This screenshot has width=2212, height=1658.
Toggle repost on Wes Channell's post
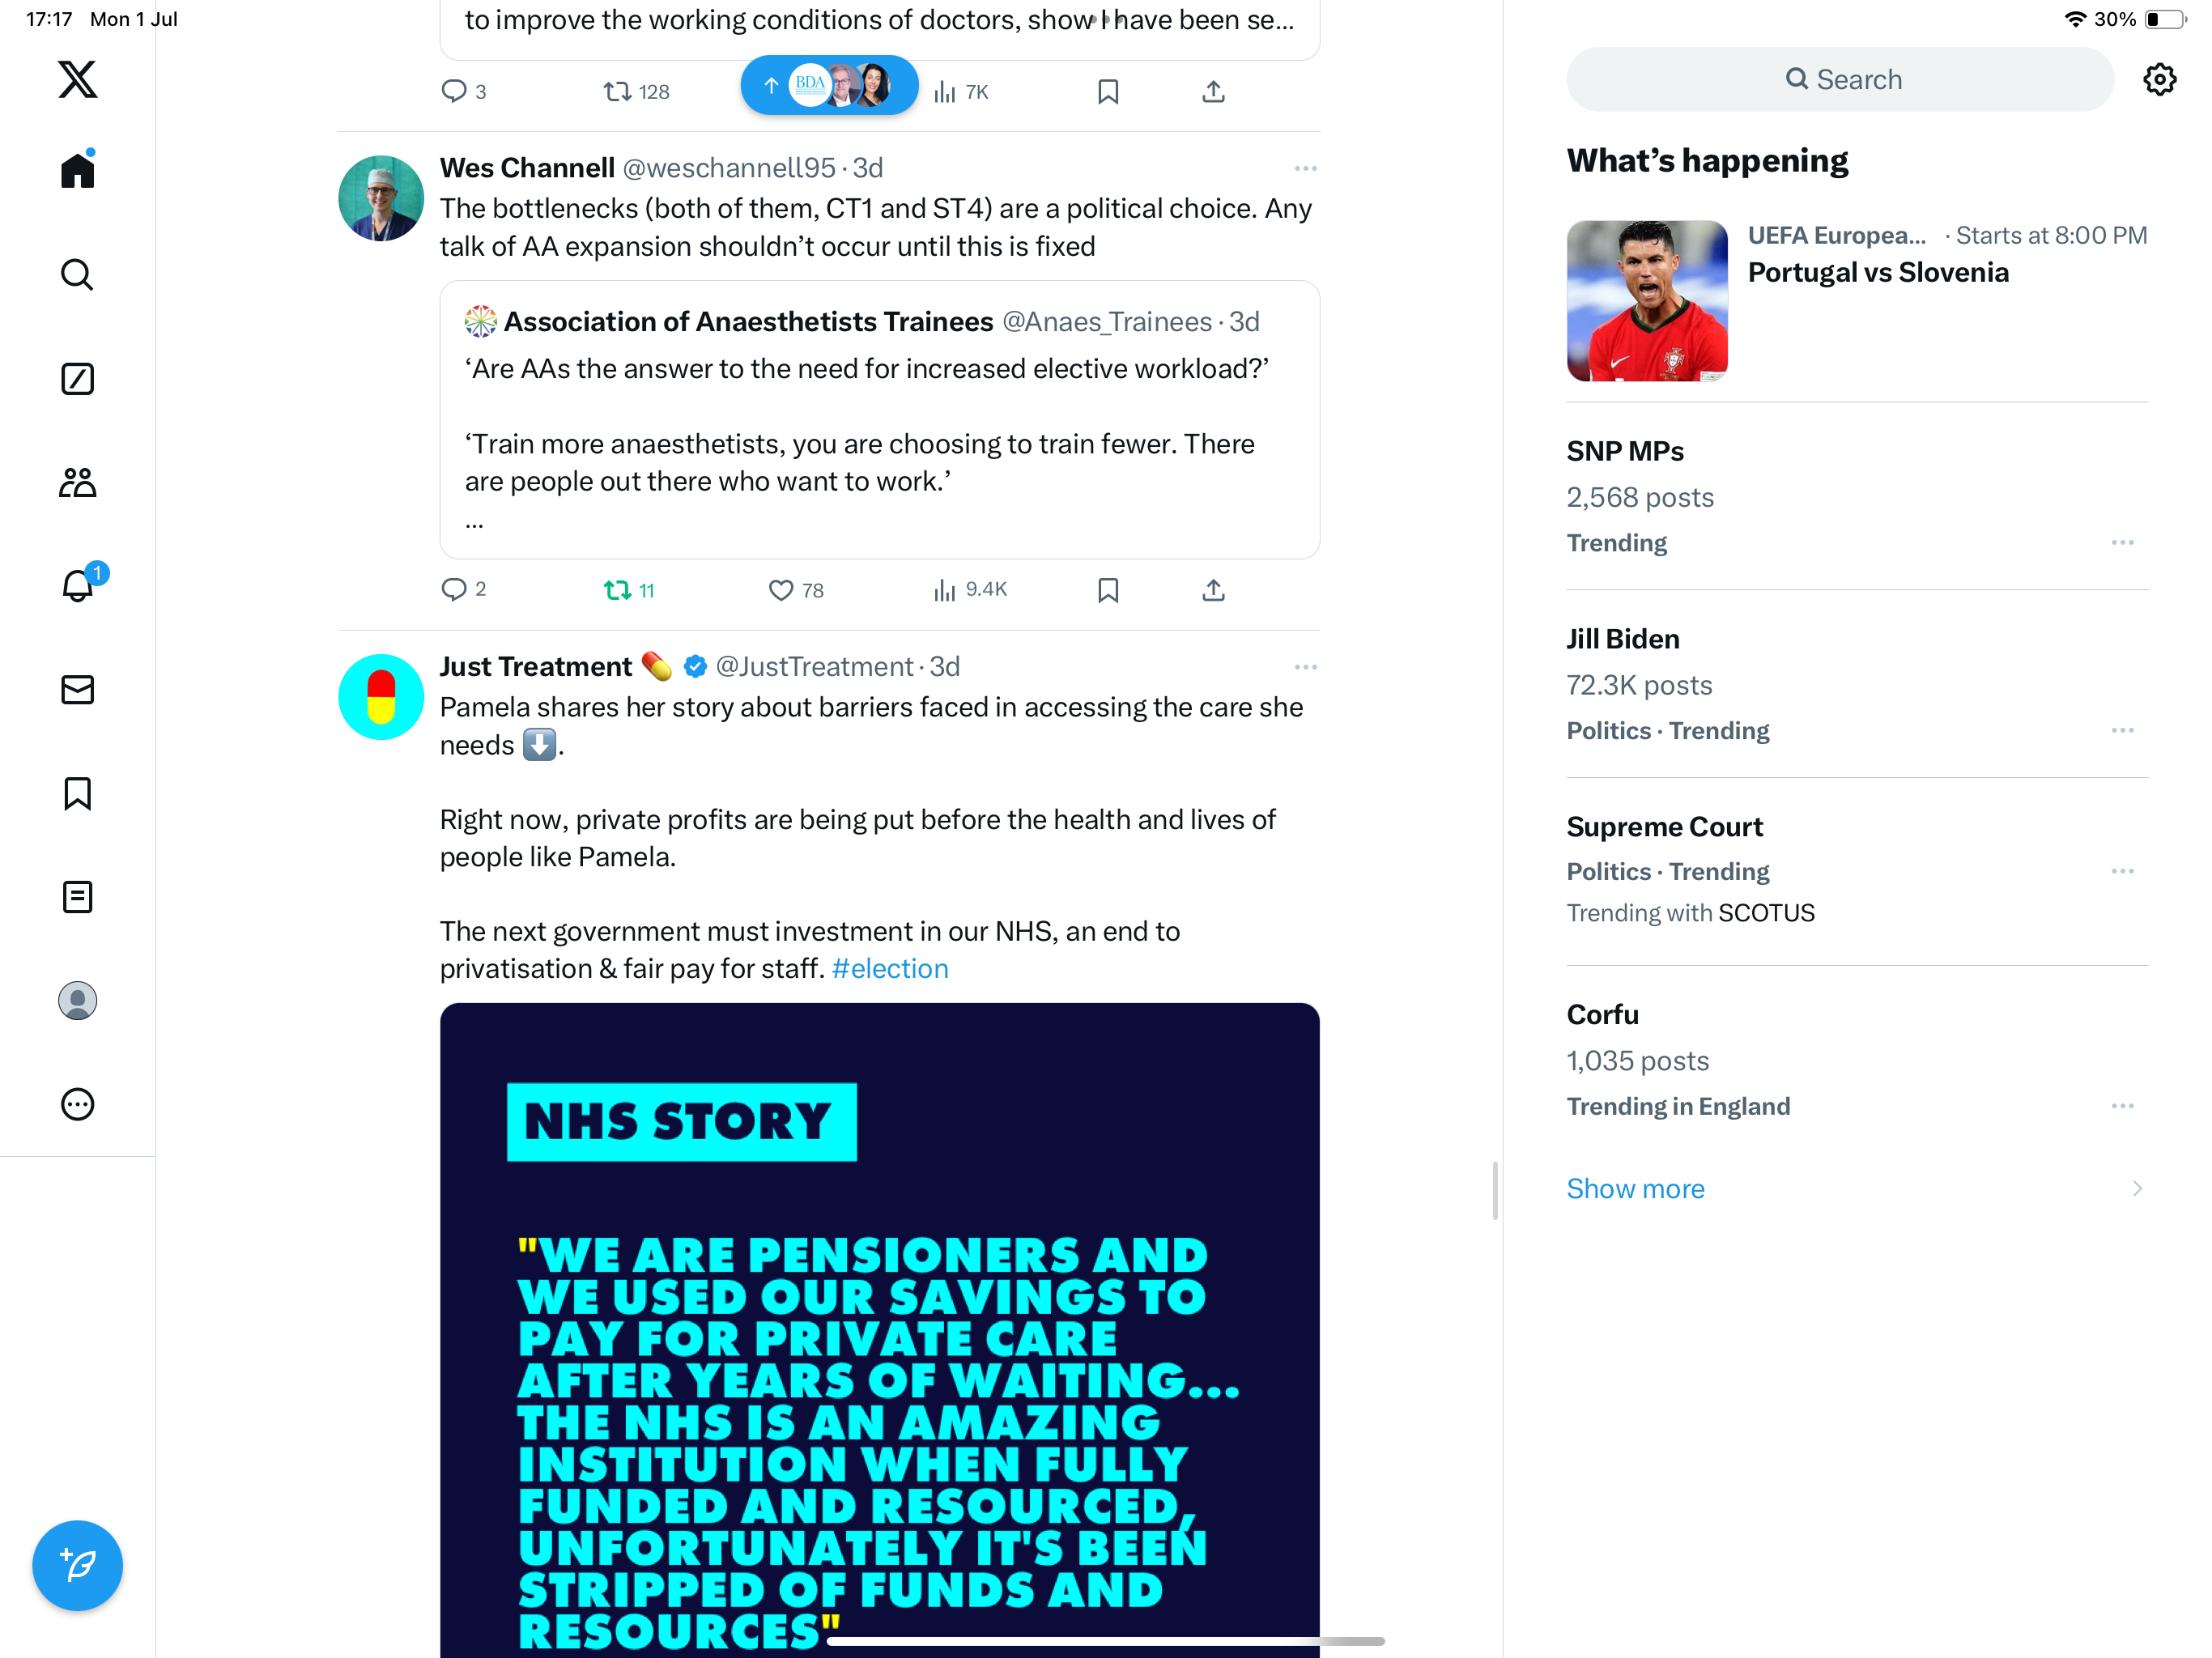click(629, 590)
